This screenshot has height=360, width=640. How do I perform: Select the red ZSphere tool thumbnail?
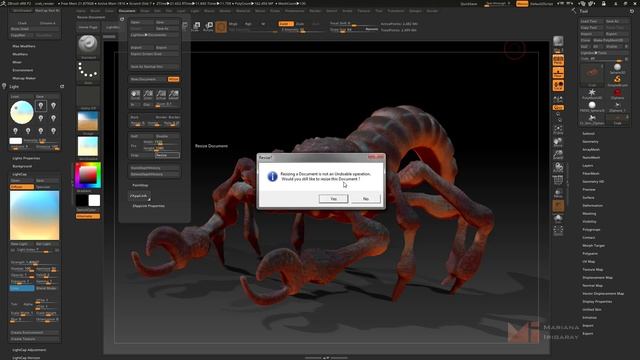coord(617,93)
